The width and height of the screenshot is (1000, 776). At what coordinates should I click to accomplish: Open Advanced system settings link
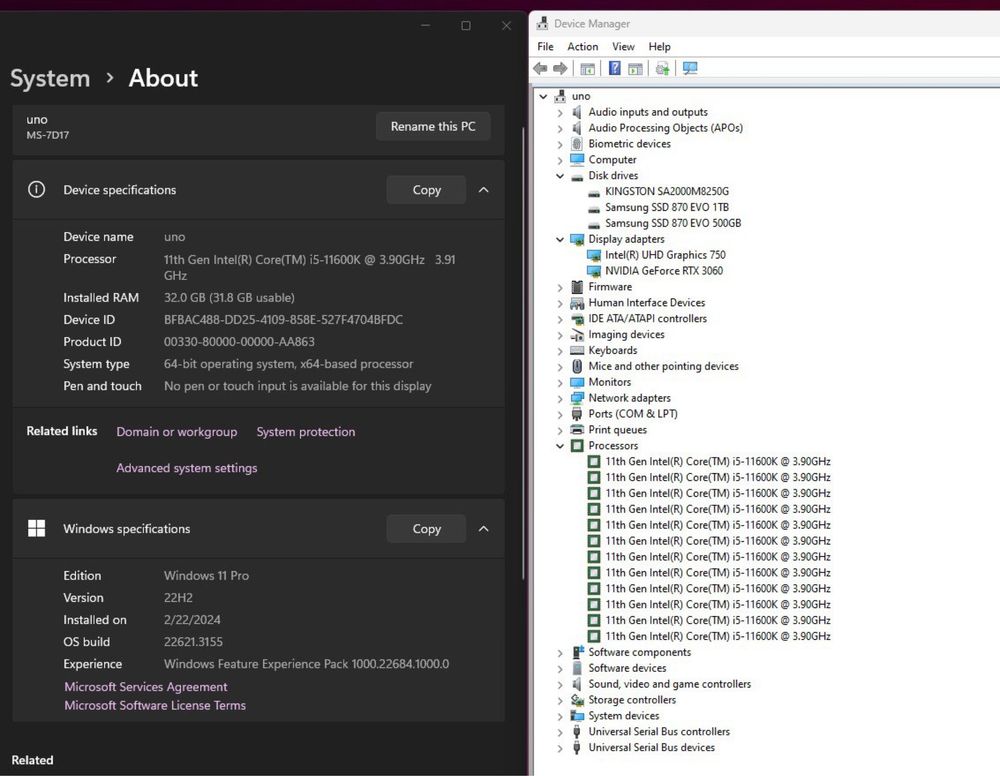(x=187, y=468)
